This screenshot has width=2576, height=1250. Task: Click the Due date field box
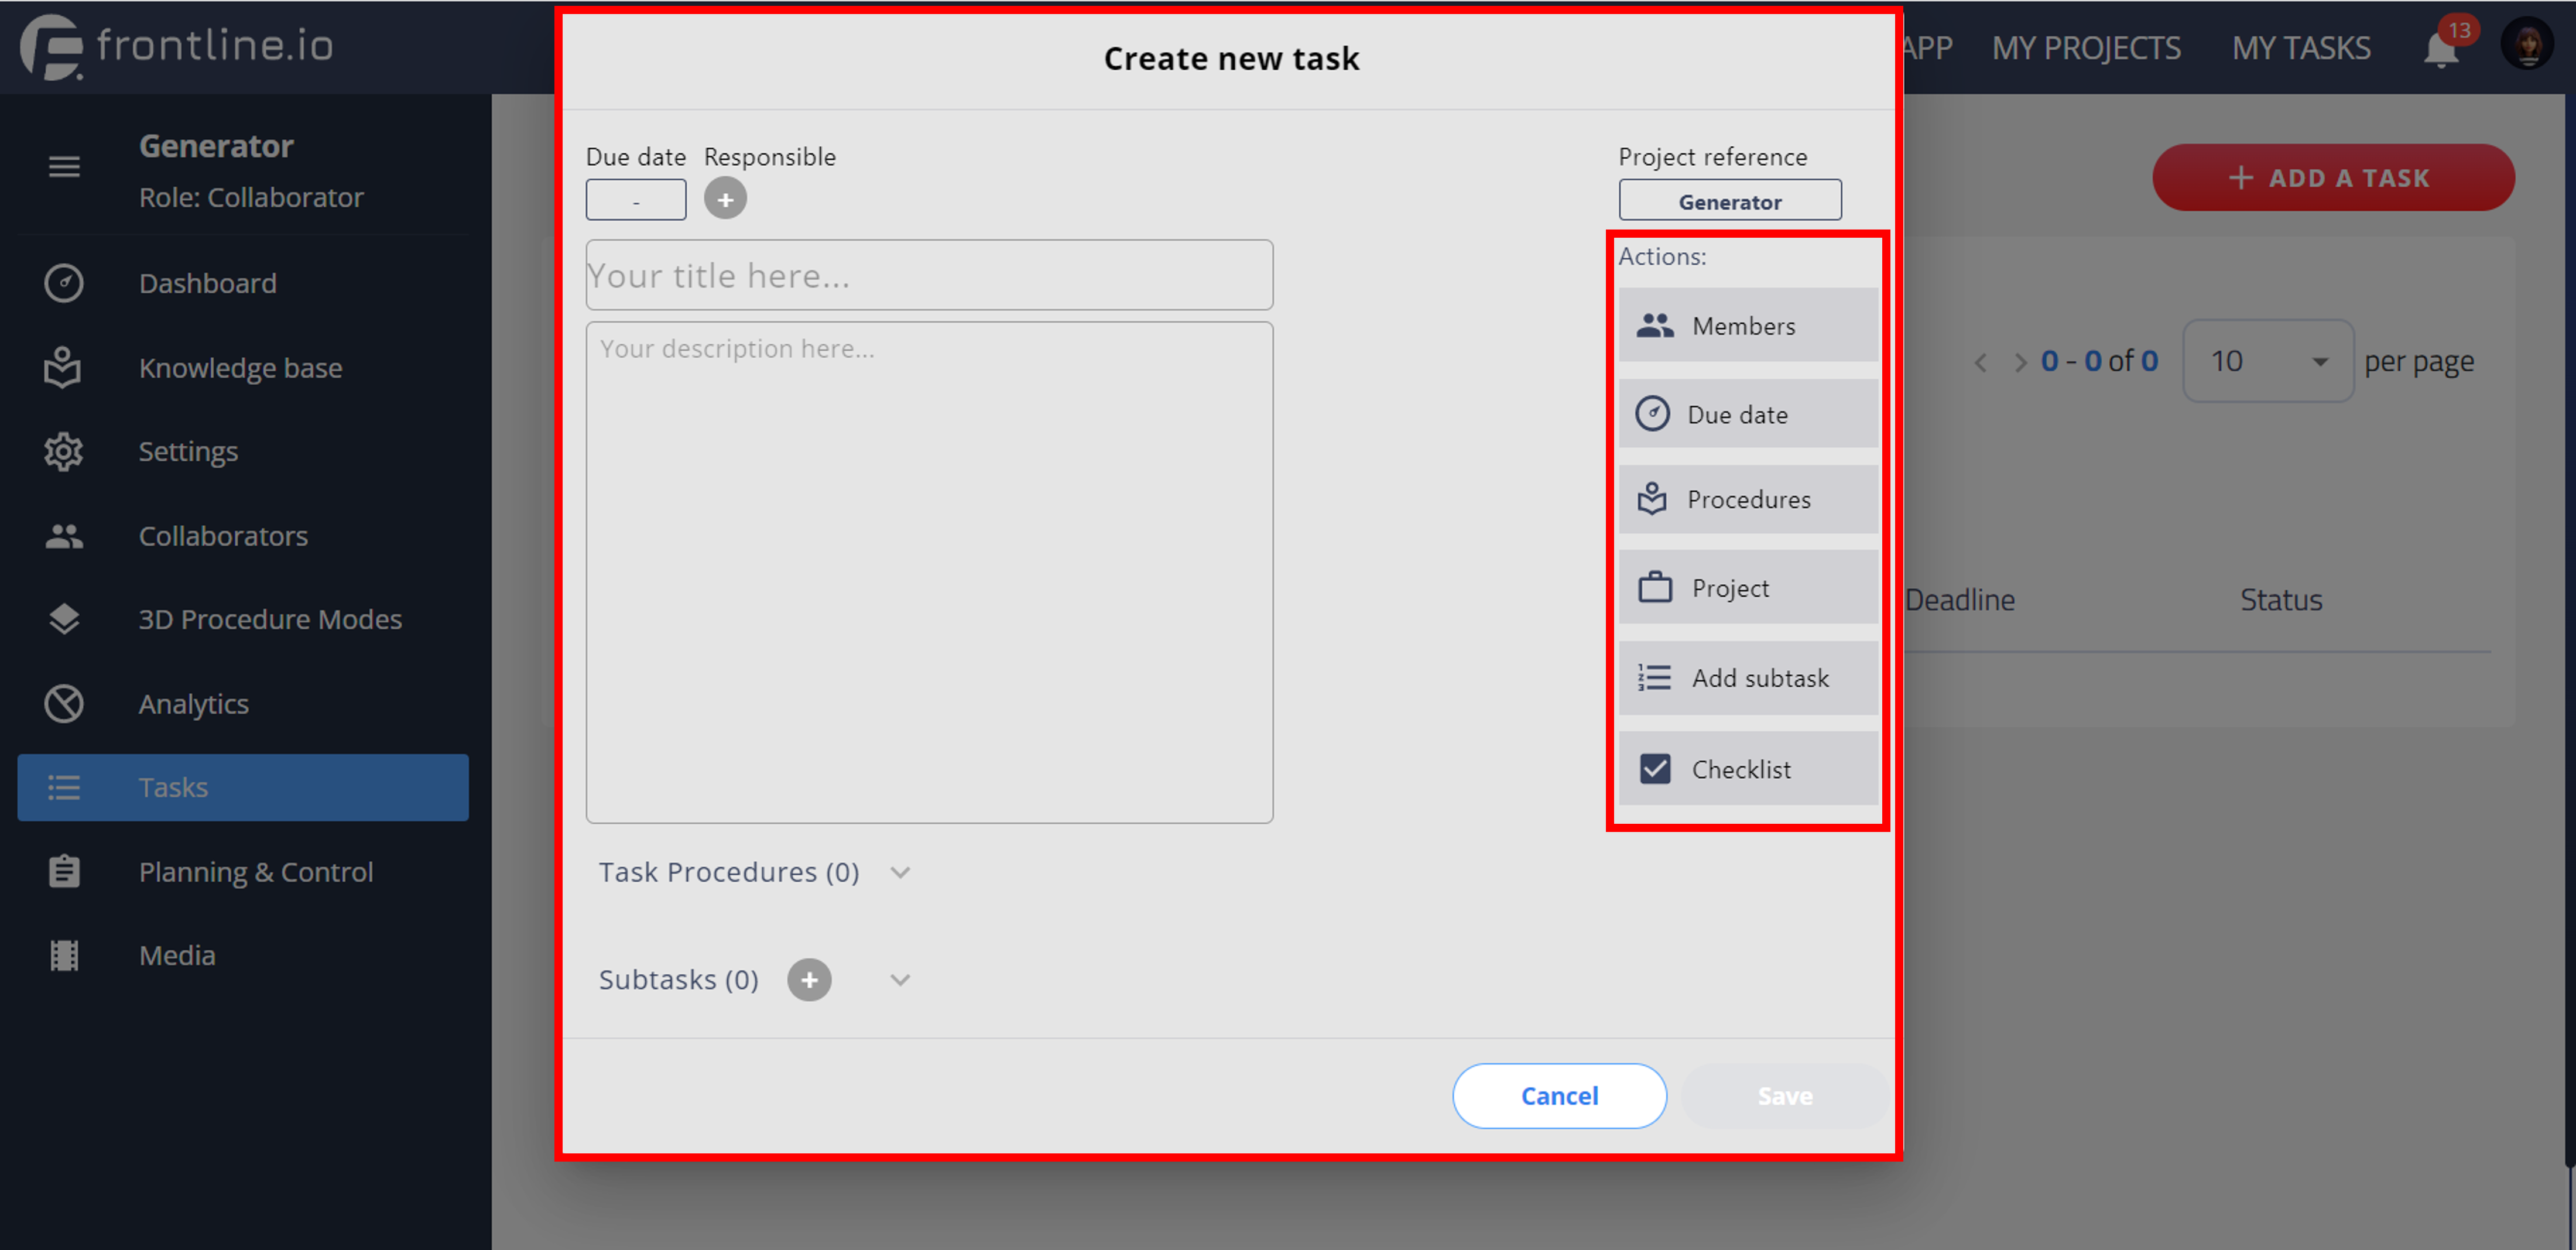636,200
